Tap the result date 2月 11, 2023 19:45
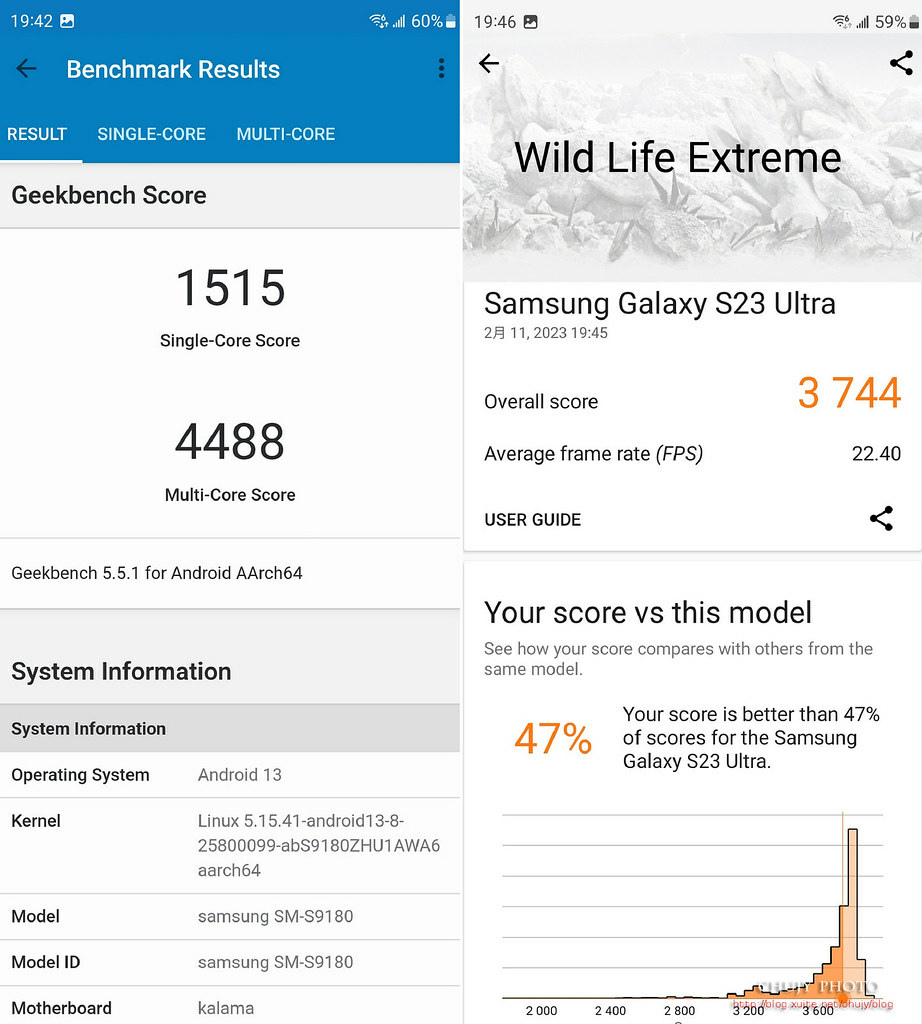Viewport: 922px width, 1024px height. coord(545,333)
